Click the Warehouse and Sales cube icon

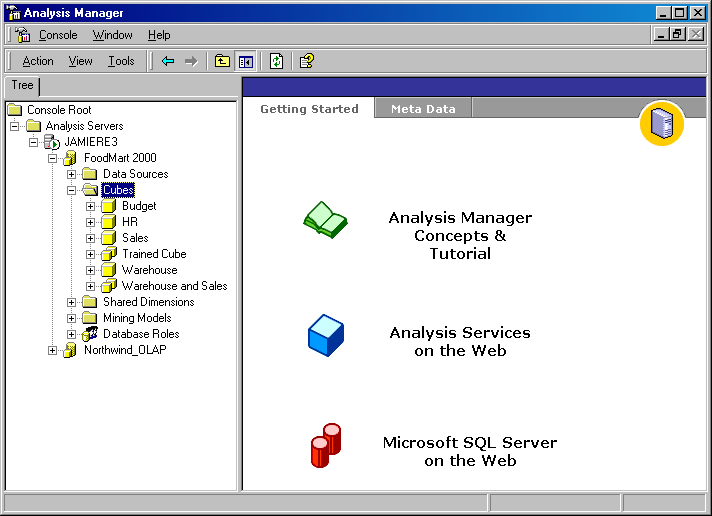click(x=109, y=286)
